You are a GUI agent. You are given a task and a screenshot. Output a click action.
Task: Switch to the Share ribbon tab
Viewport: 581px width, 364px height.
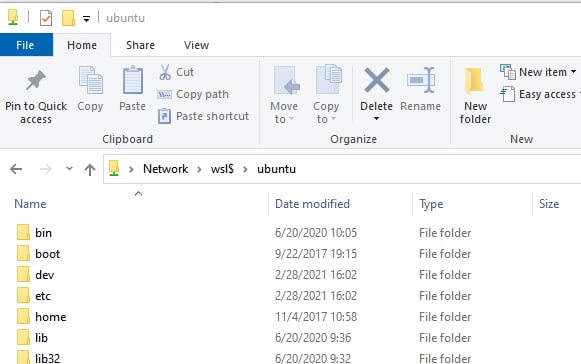(140, 45)
